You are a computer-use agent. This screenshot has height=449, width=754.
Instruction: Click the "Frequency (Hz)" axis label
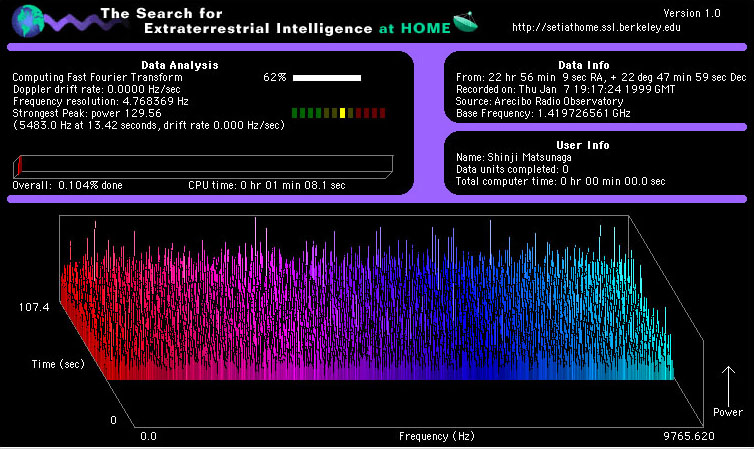437,437
